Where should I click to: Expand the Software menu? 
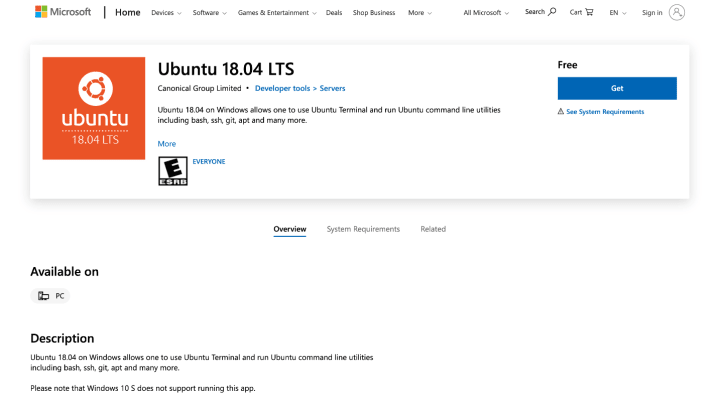pyautogui.click(x=209, y=13)
